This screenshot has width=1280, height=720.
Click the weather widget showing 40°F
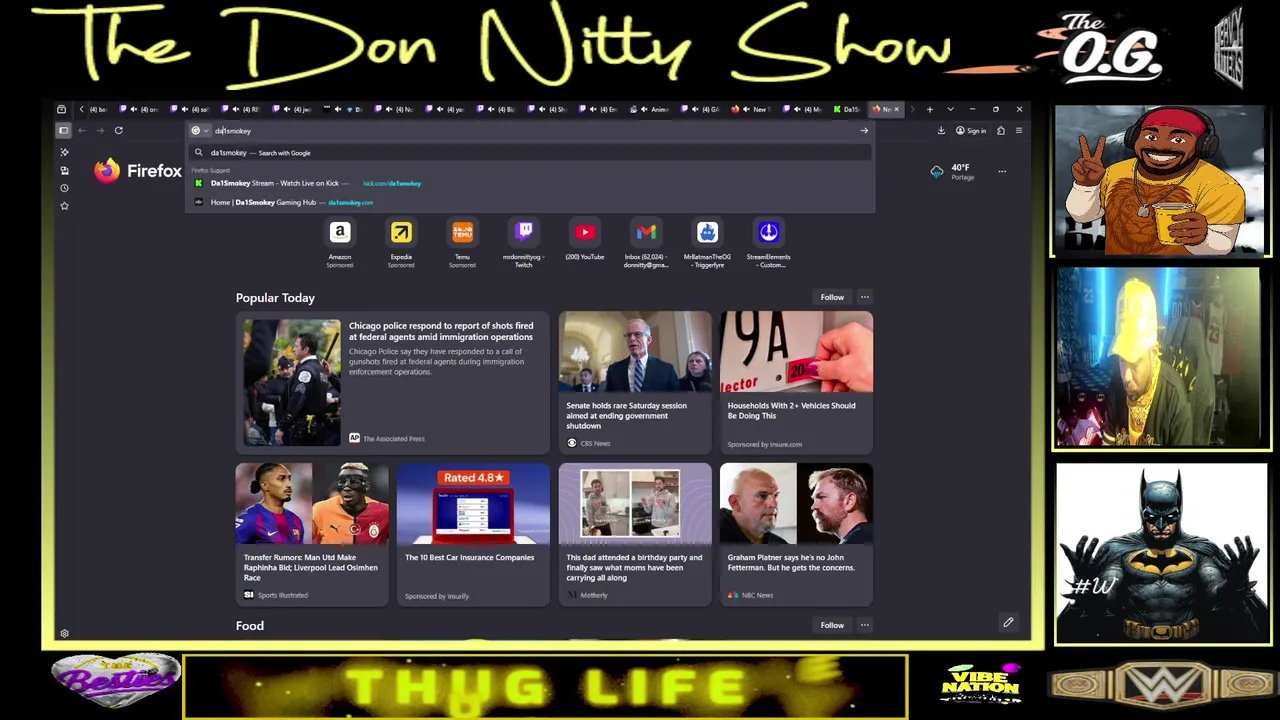click(x=951, y=172)
